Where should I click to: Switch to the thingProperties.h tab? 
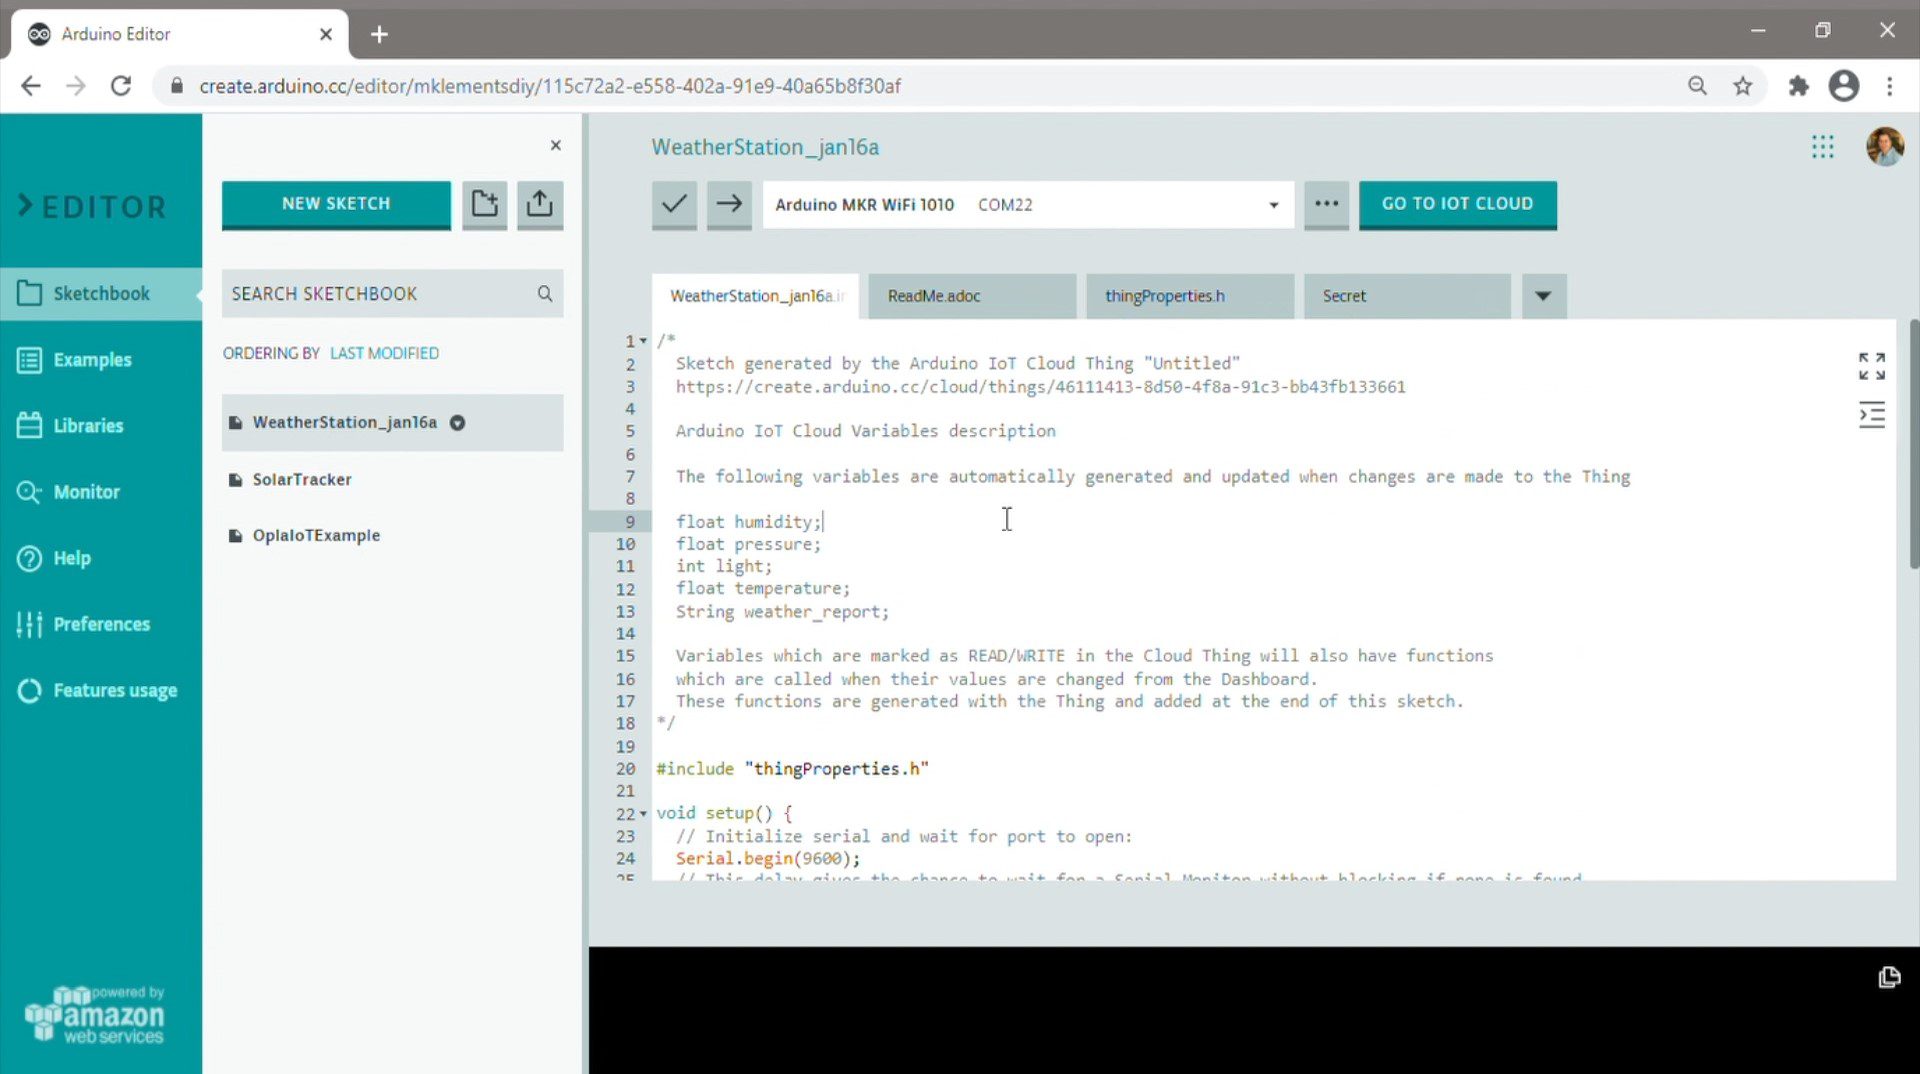coord(1165,296)
